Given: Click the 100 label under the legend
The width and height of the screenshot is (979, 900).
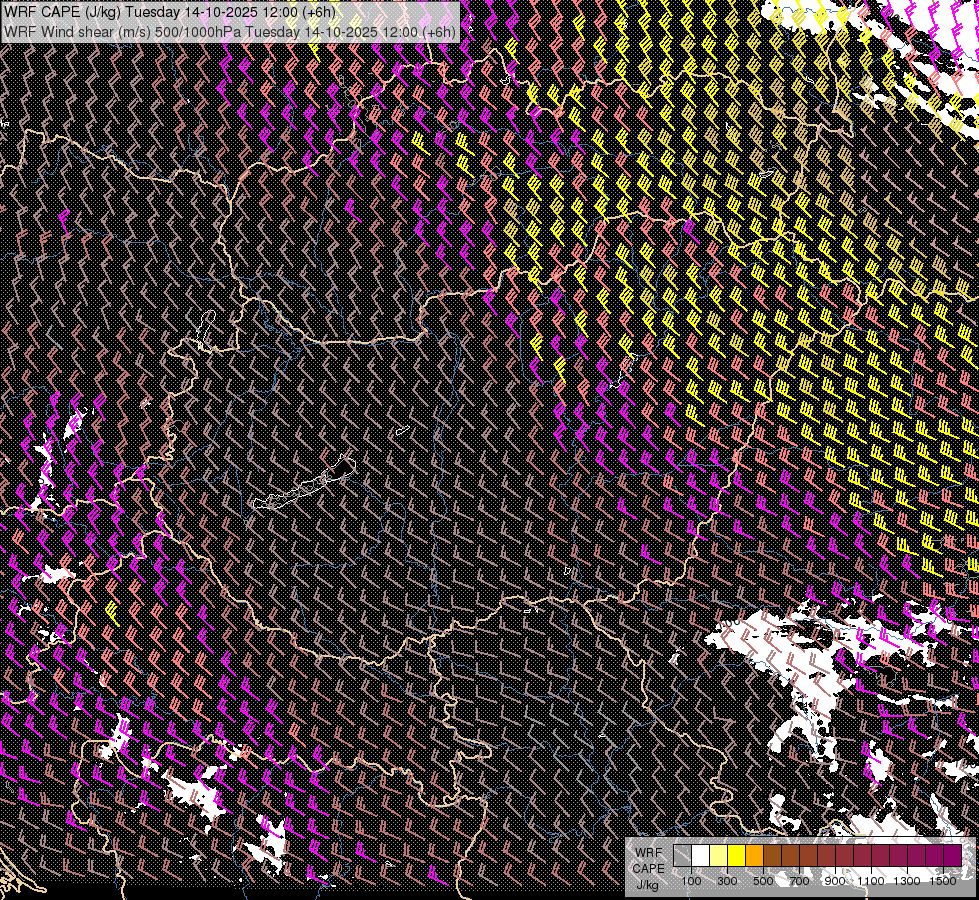Looking at the screenshot, I should click(x=691, y=881).
